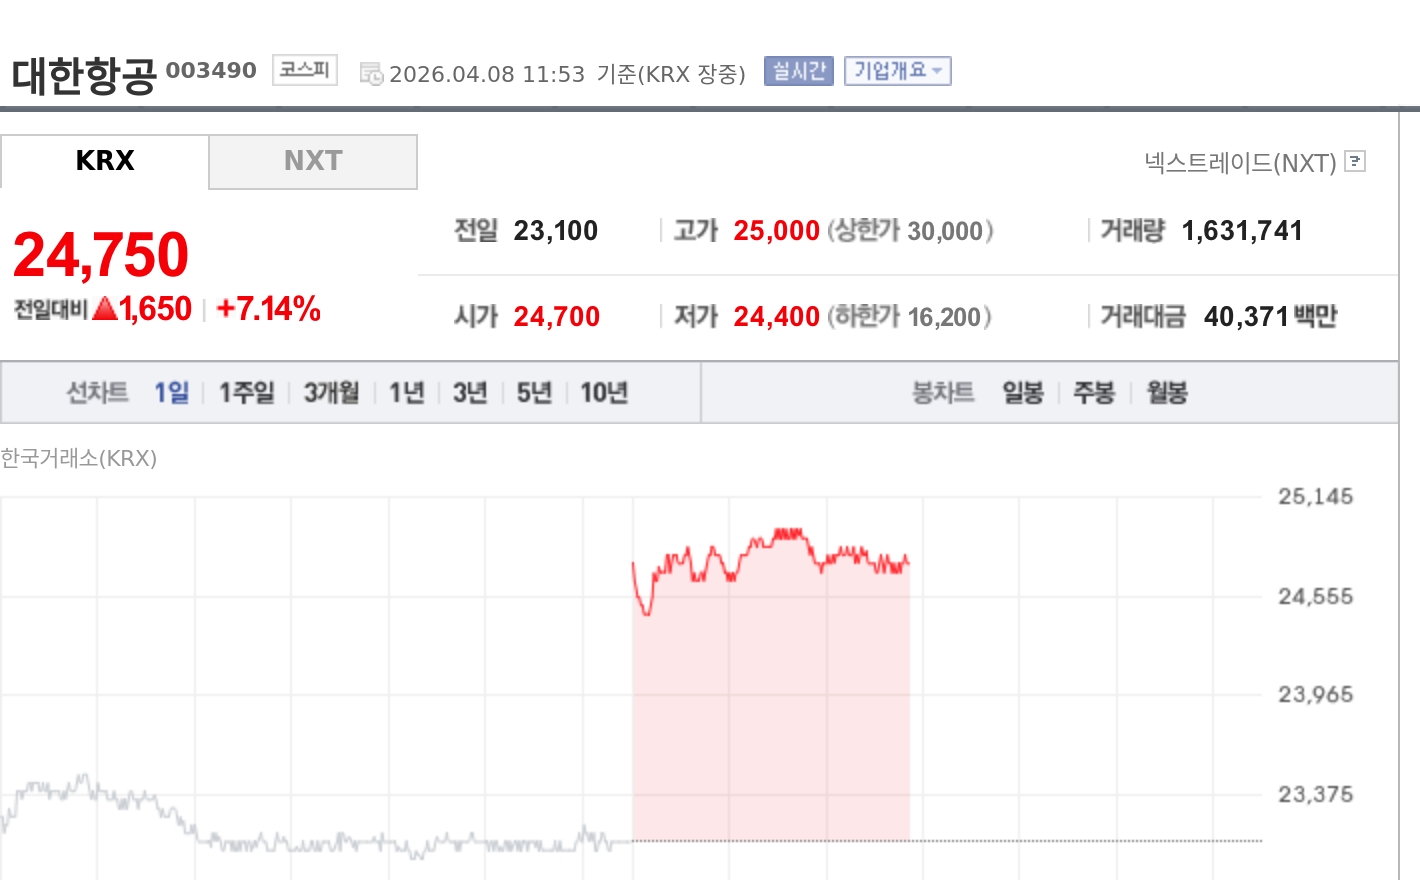Open the 일봉 daily candle chart
1420x880 pixels.
[x=1023, y=393]
